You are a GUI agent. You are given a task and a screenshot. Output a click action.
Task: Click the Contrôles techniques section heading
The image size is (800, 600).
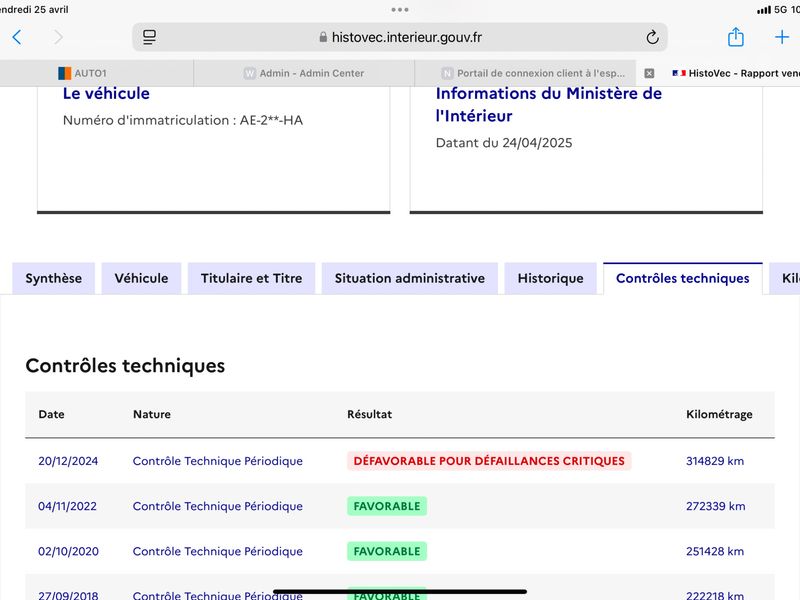(125, 366)
